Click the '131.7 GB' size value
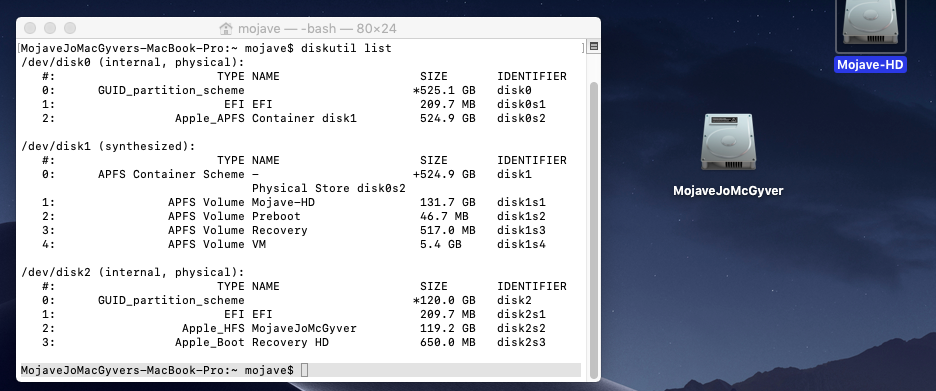The image size is (936, 391). (x=448, y=202)
